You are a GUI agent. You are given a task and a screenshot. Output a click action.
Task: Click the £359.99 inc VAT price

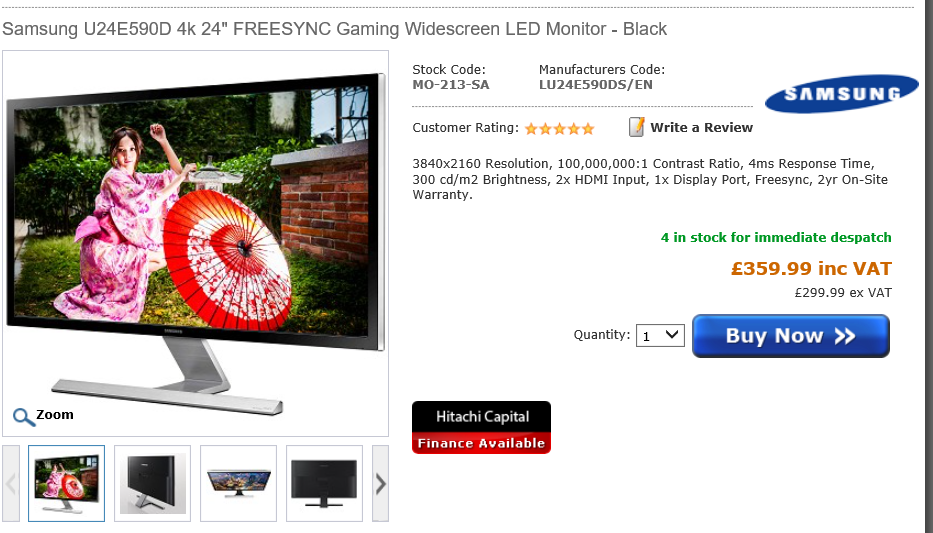point(811,268)
